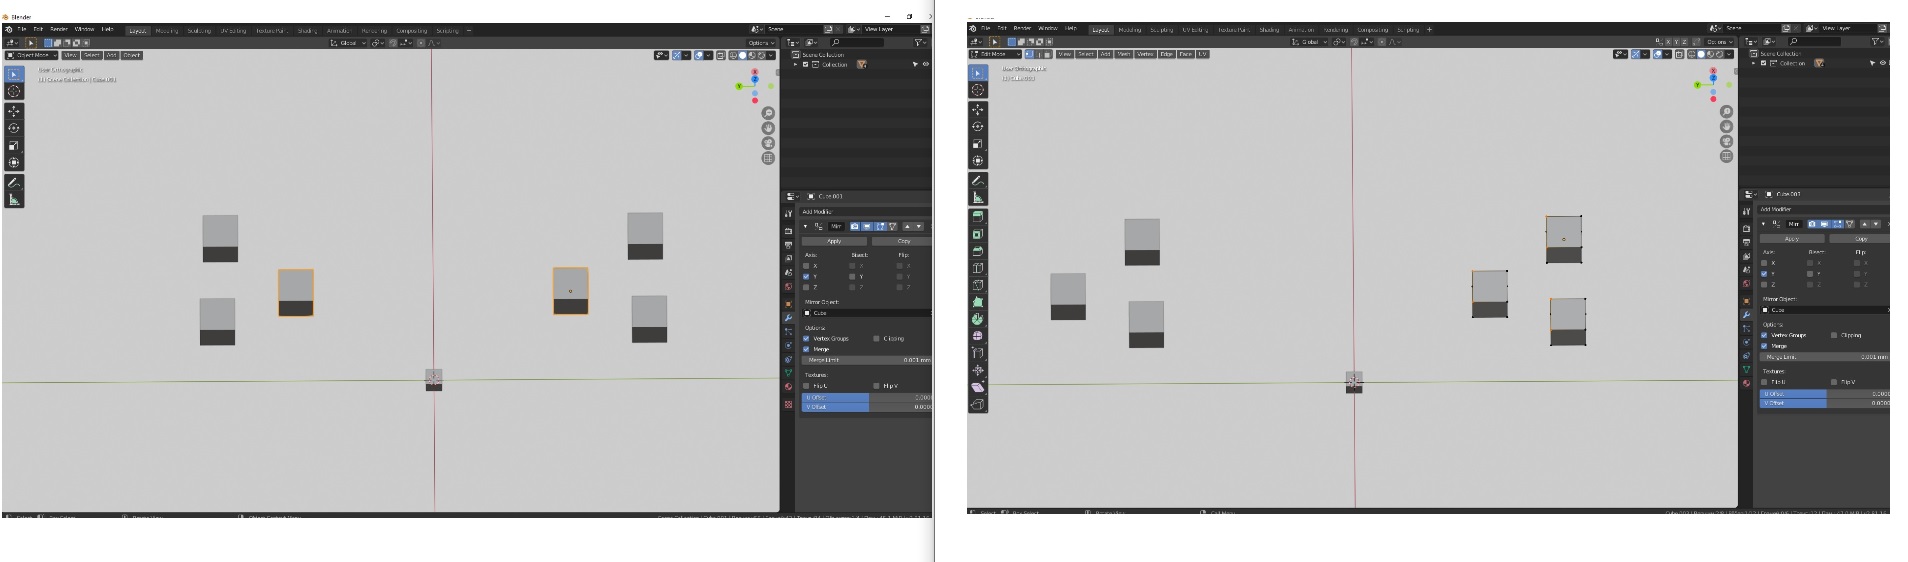Select Extrude Region tool in right Blender window
1908x562 pixels.
(x=978, y=216)
